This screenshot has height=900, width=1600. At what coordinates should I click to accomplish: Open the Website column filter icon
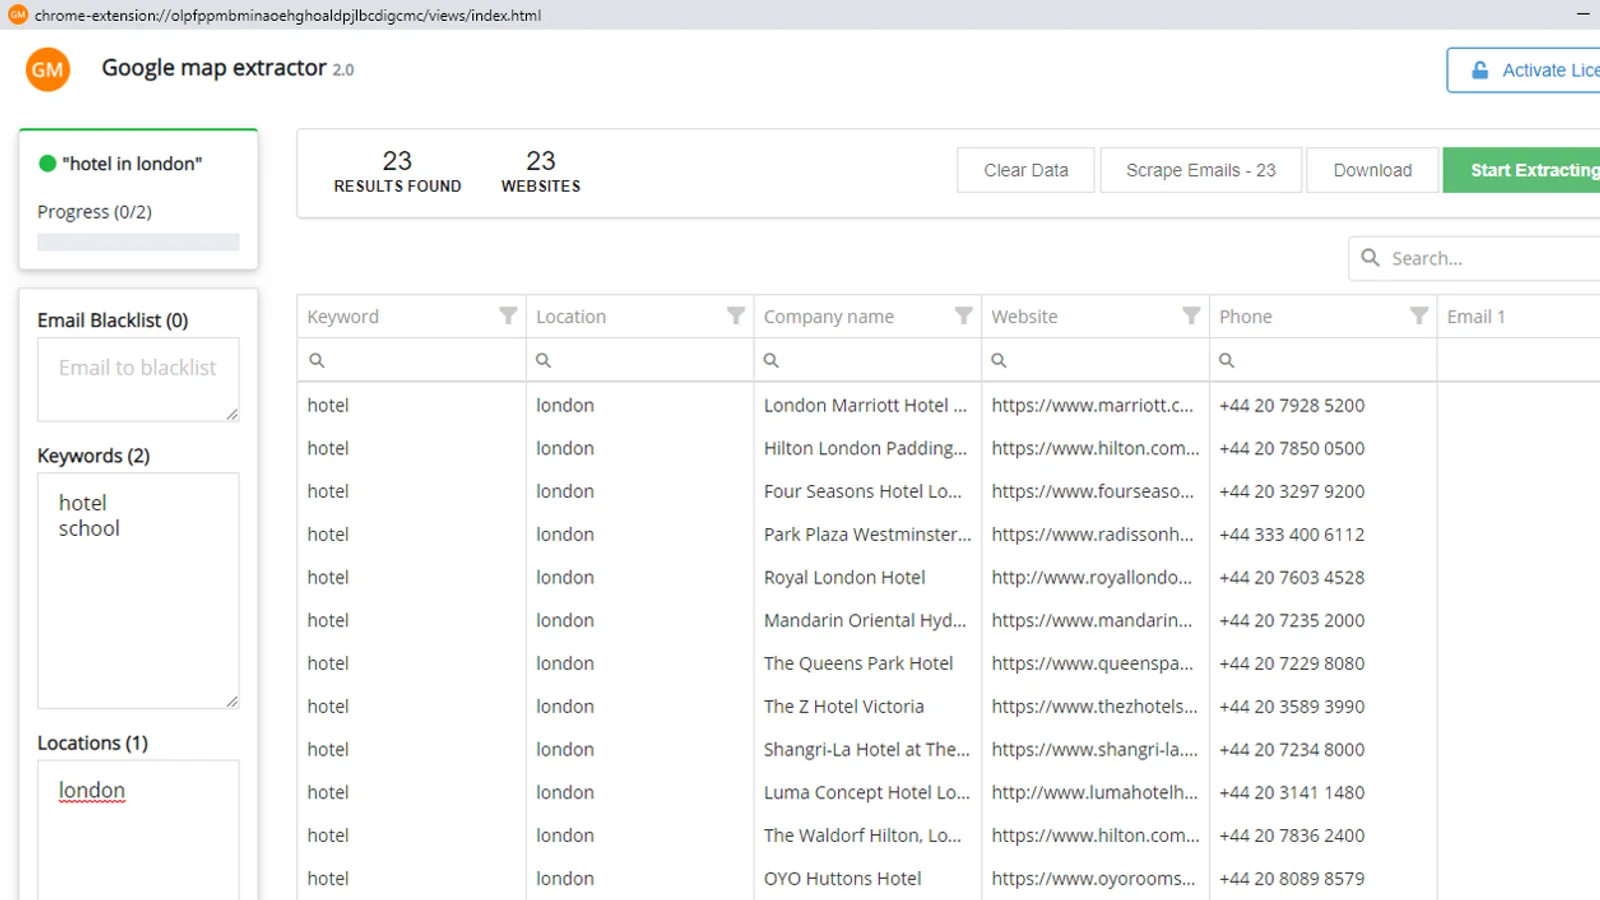point(1191,316)
